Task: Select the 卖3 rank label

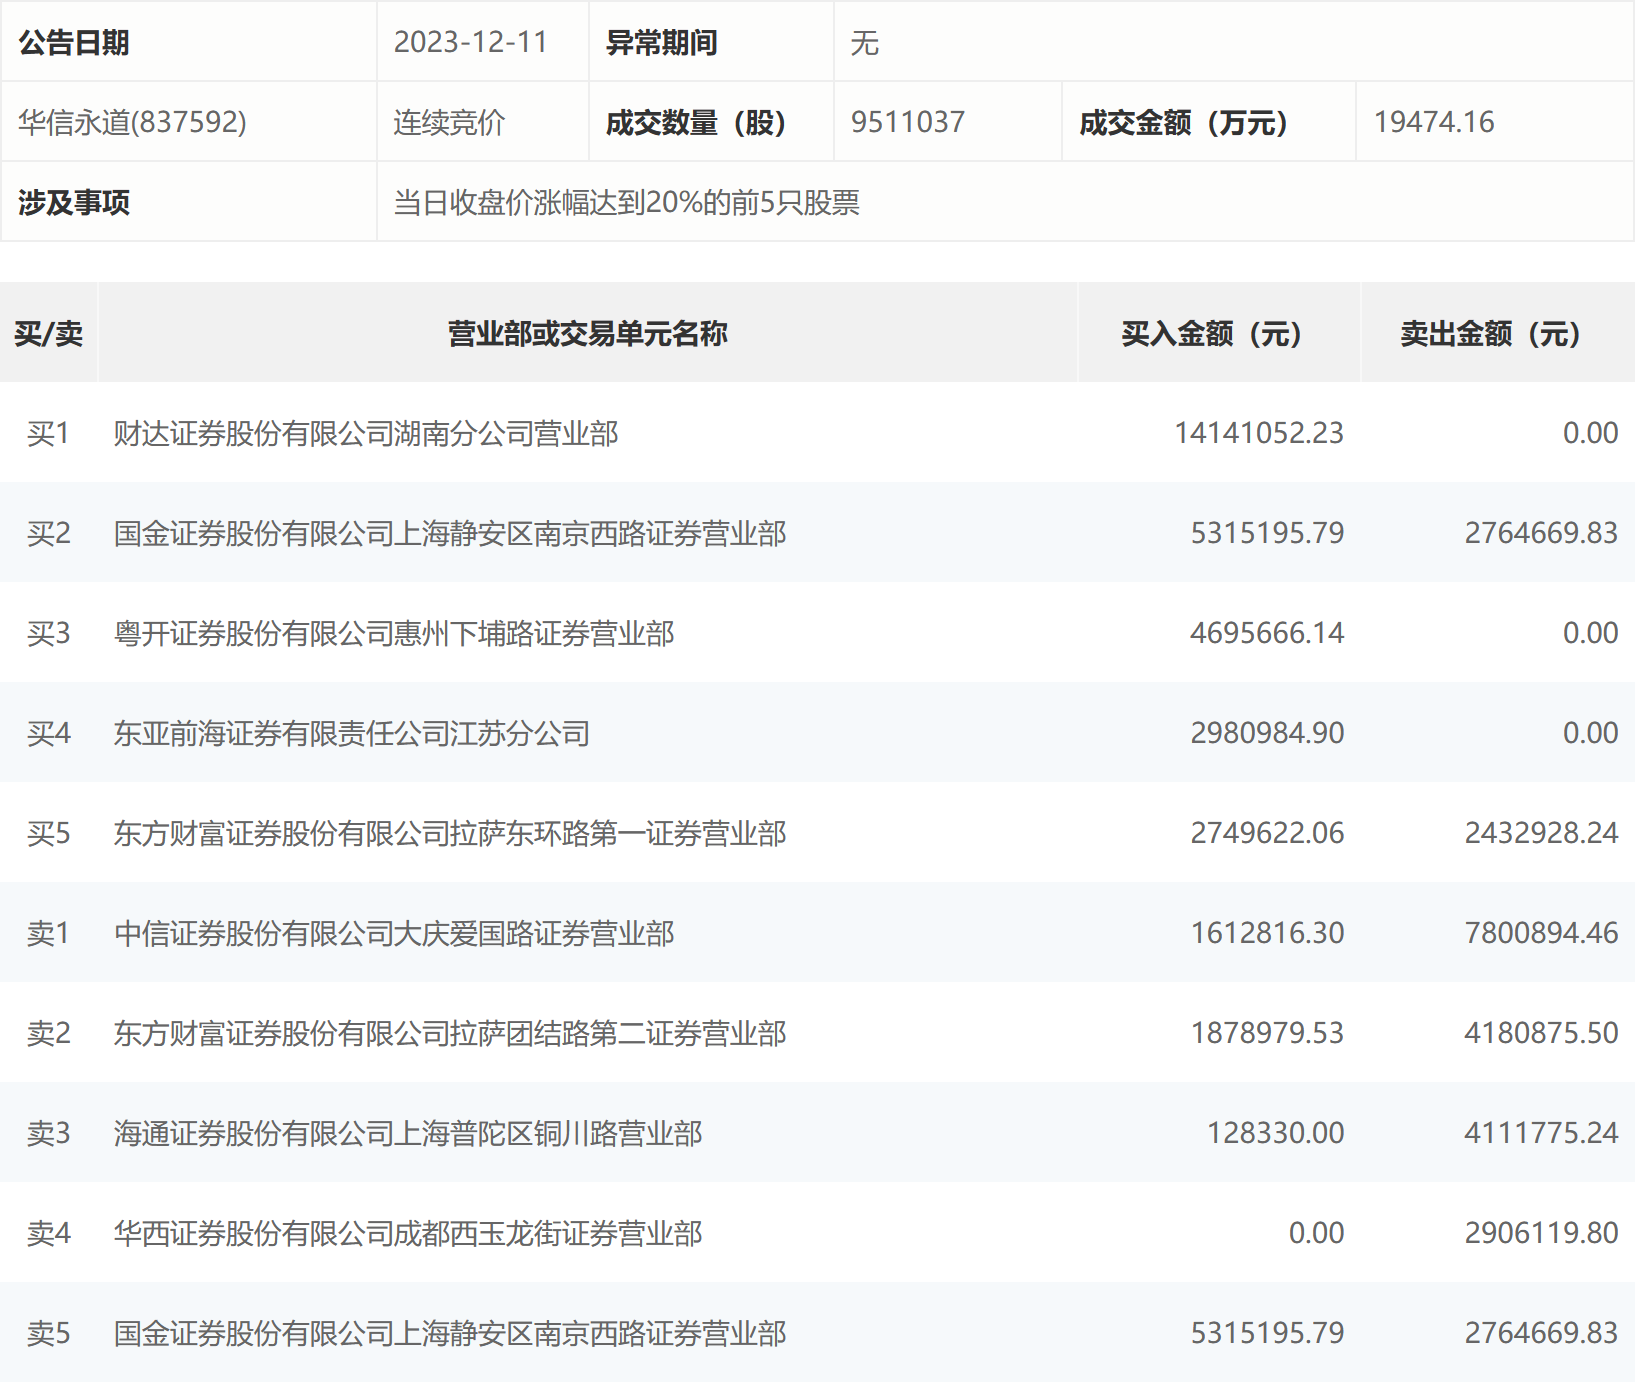Action: point(49,1133)
